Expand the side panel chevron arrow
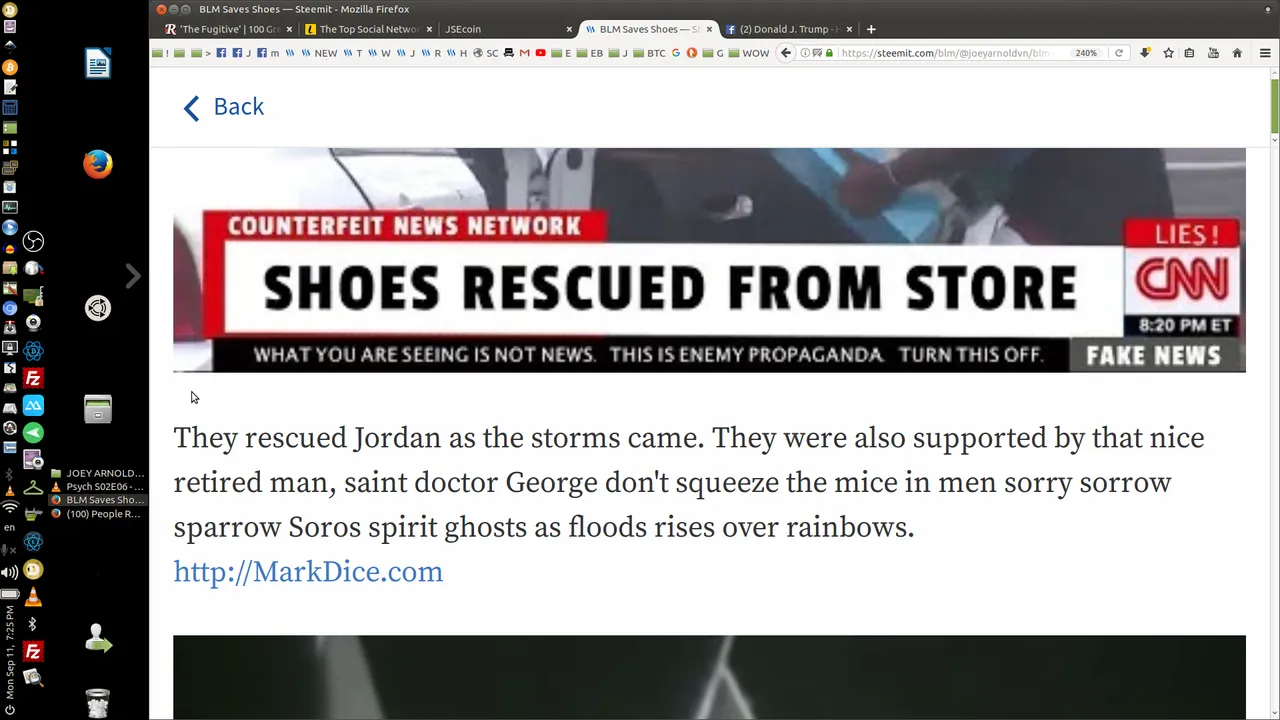 (132, 276)
